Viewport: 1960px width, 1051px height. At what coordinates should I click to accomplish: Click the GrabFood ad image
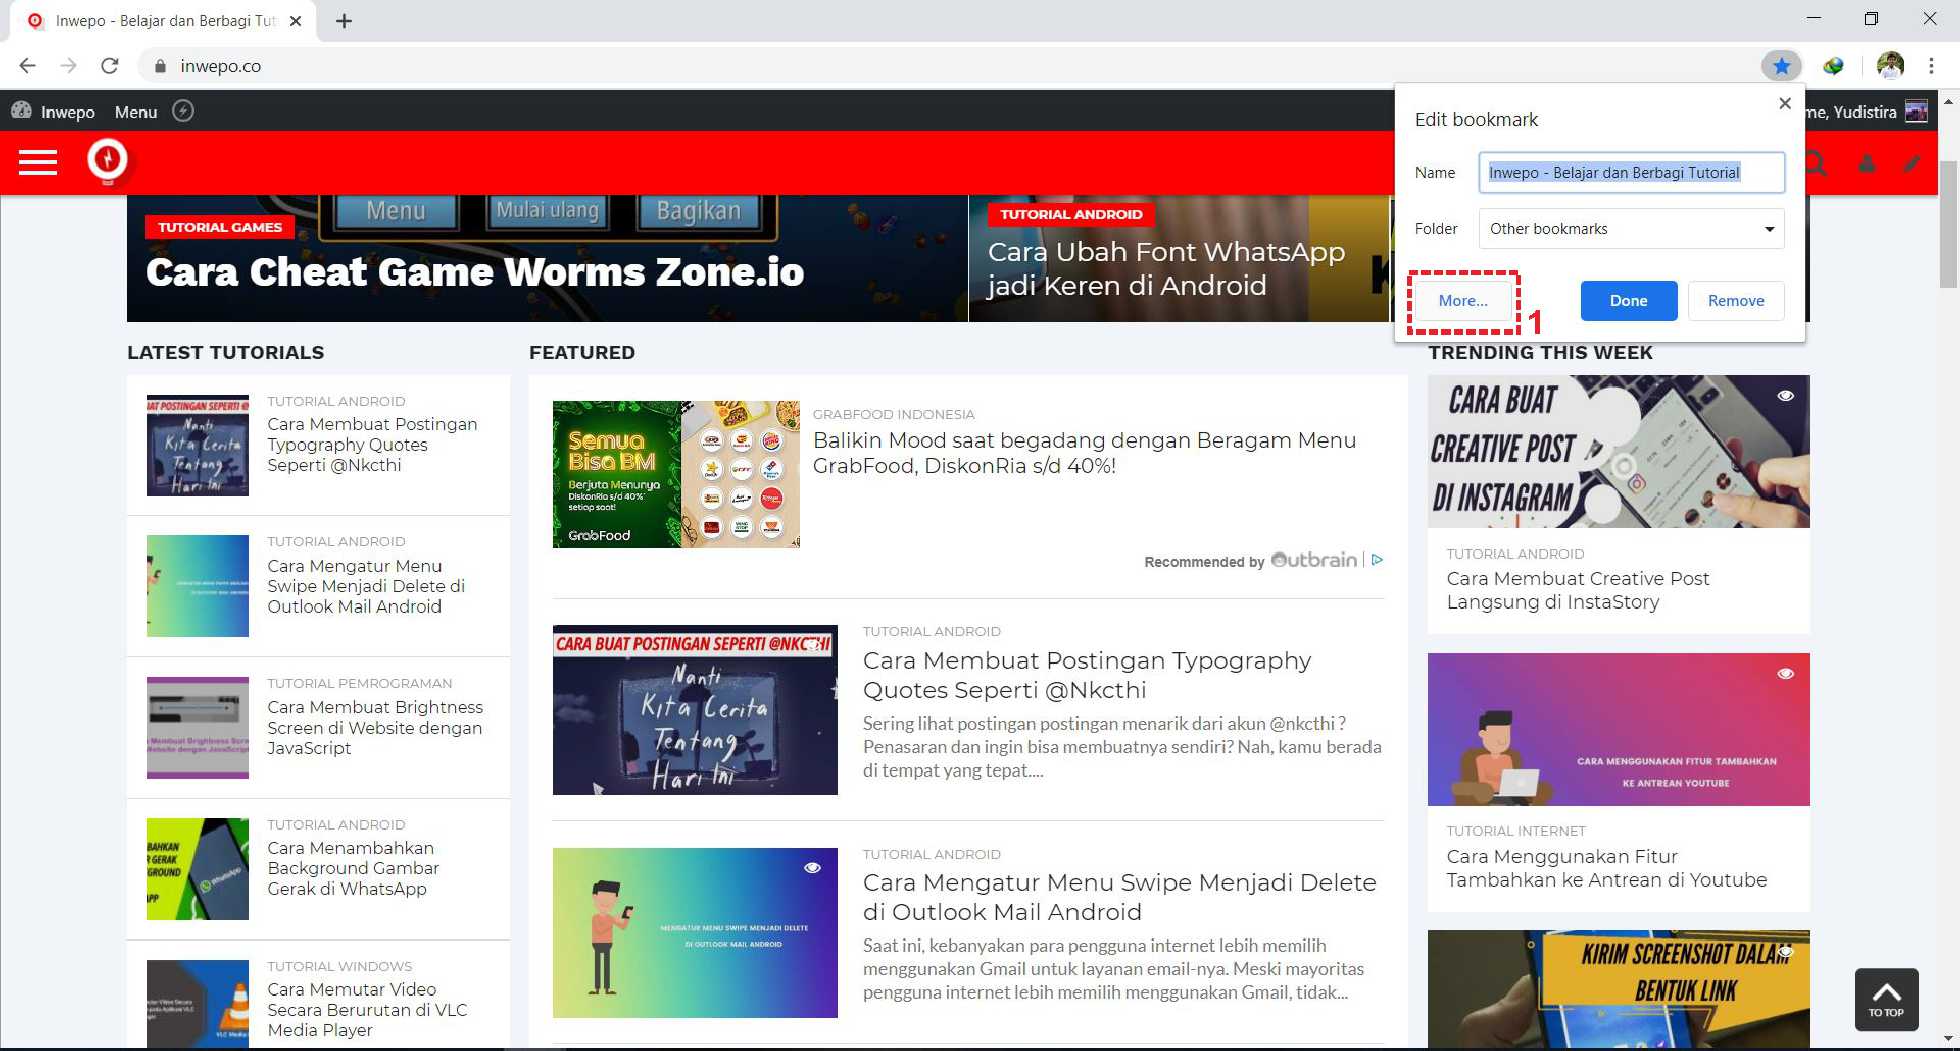(676, 474)
